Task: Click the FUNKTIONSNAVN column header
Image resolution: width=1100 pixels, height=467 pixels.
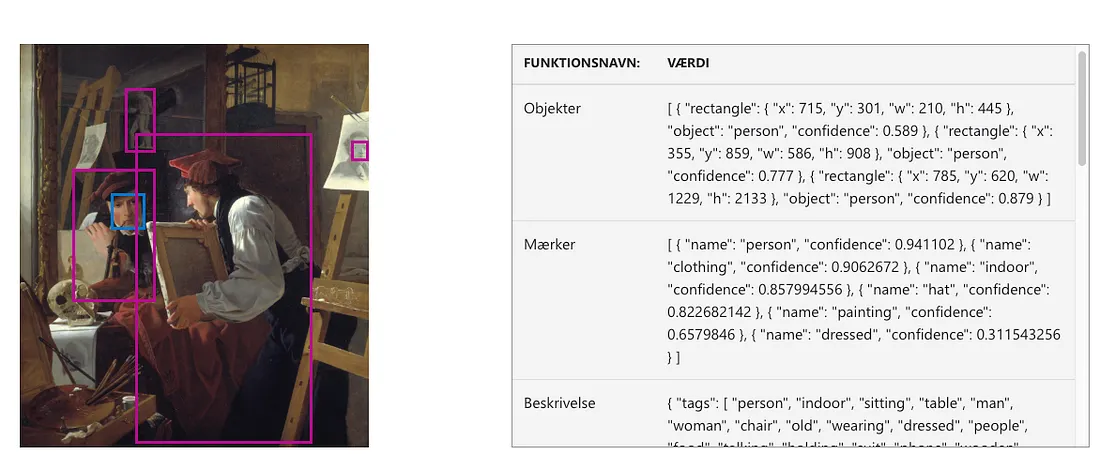Action: tap(582, 63)
